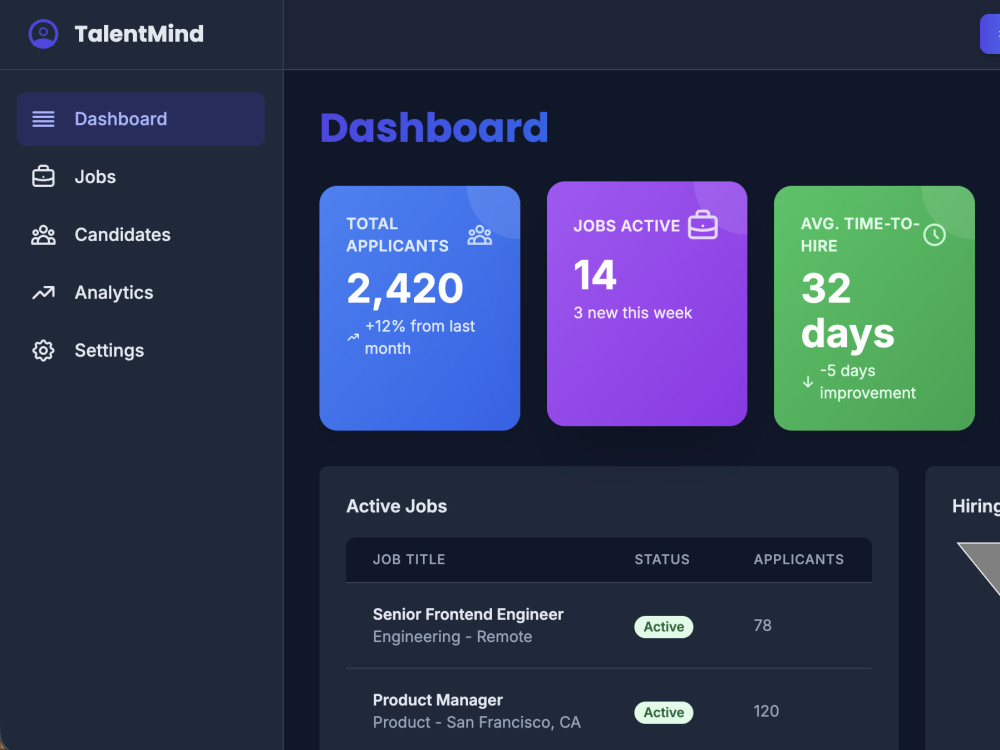Viewport: 1000px width, 750px height.
Task: Select the Avg. Time-to-Hire card
Action: tap(874, 308)
